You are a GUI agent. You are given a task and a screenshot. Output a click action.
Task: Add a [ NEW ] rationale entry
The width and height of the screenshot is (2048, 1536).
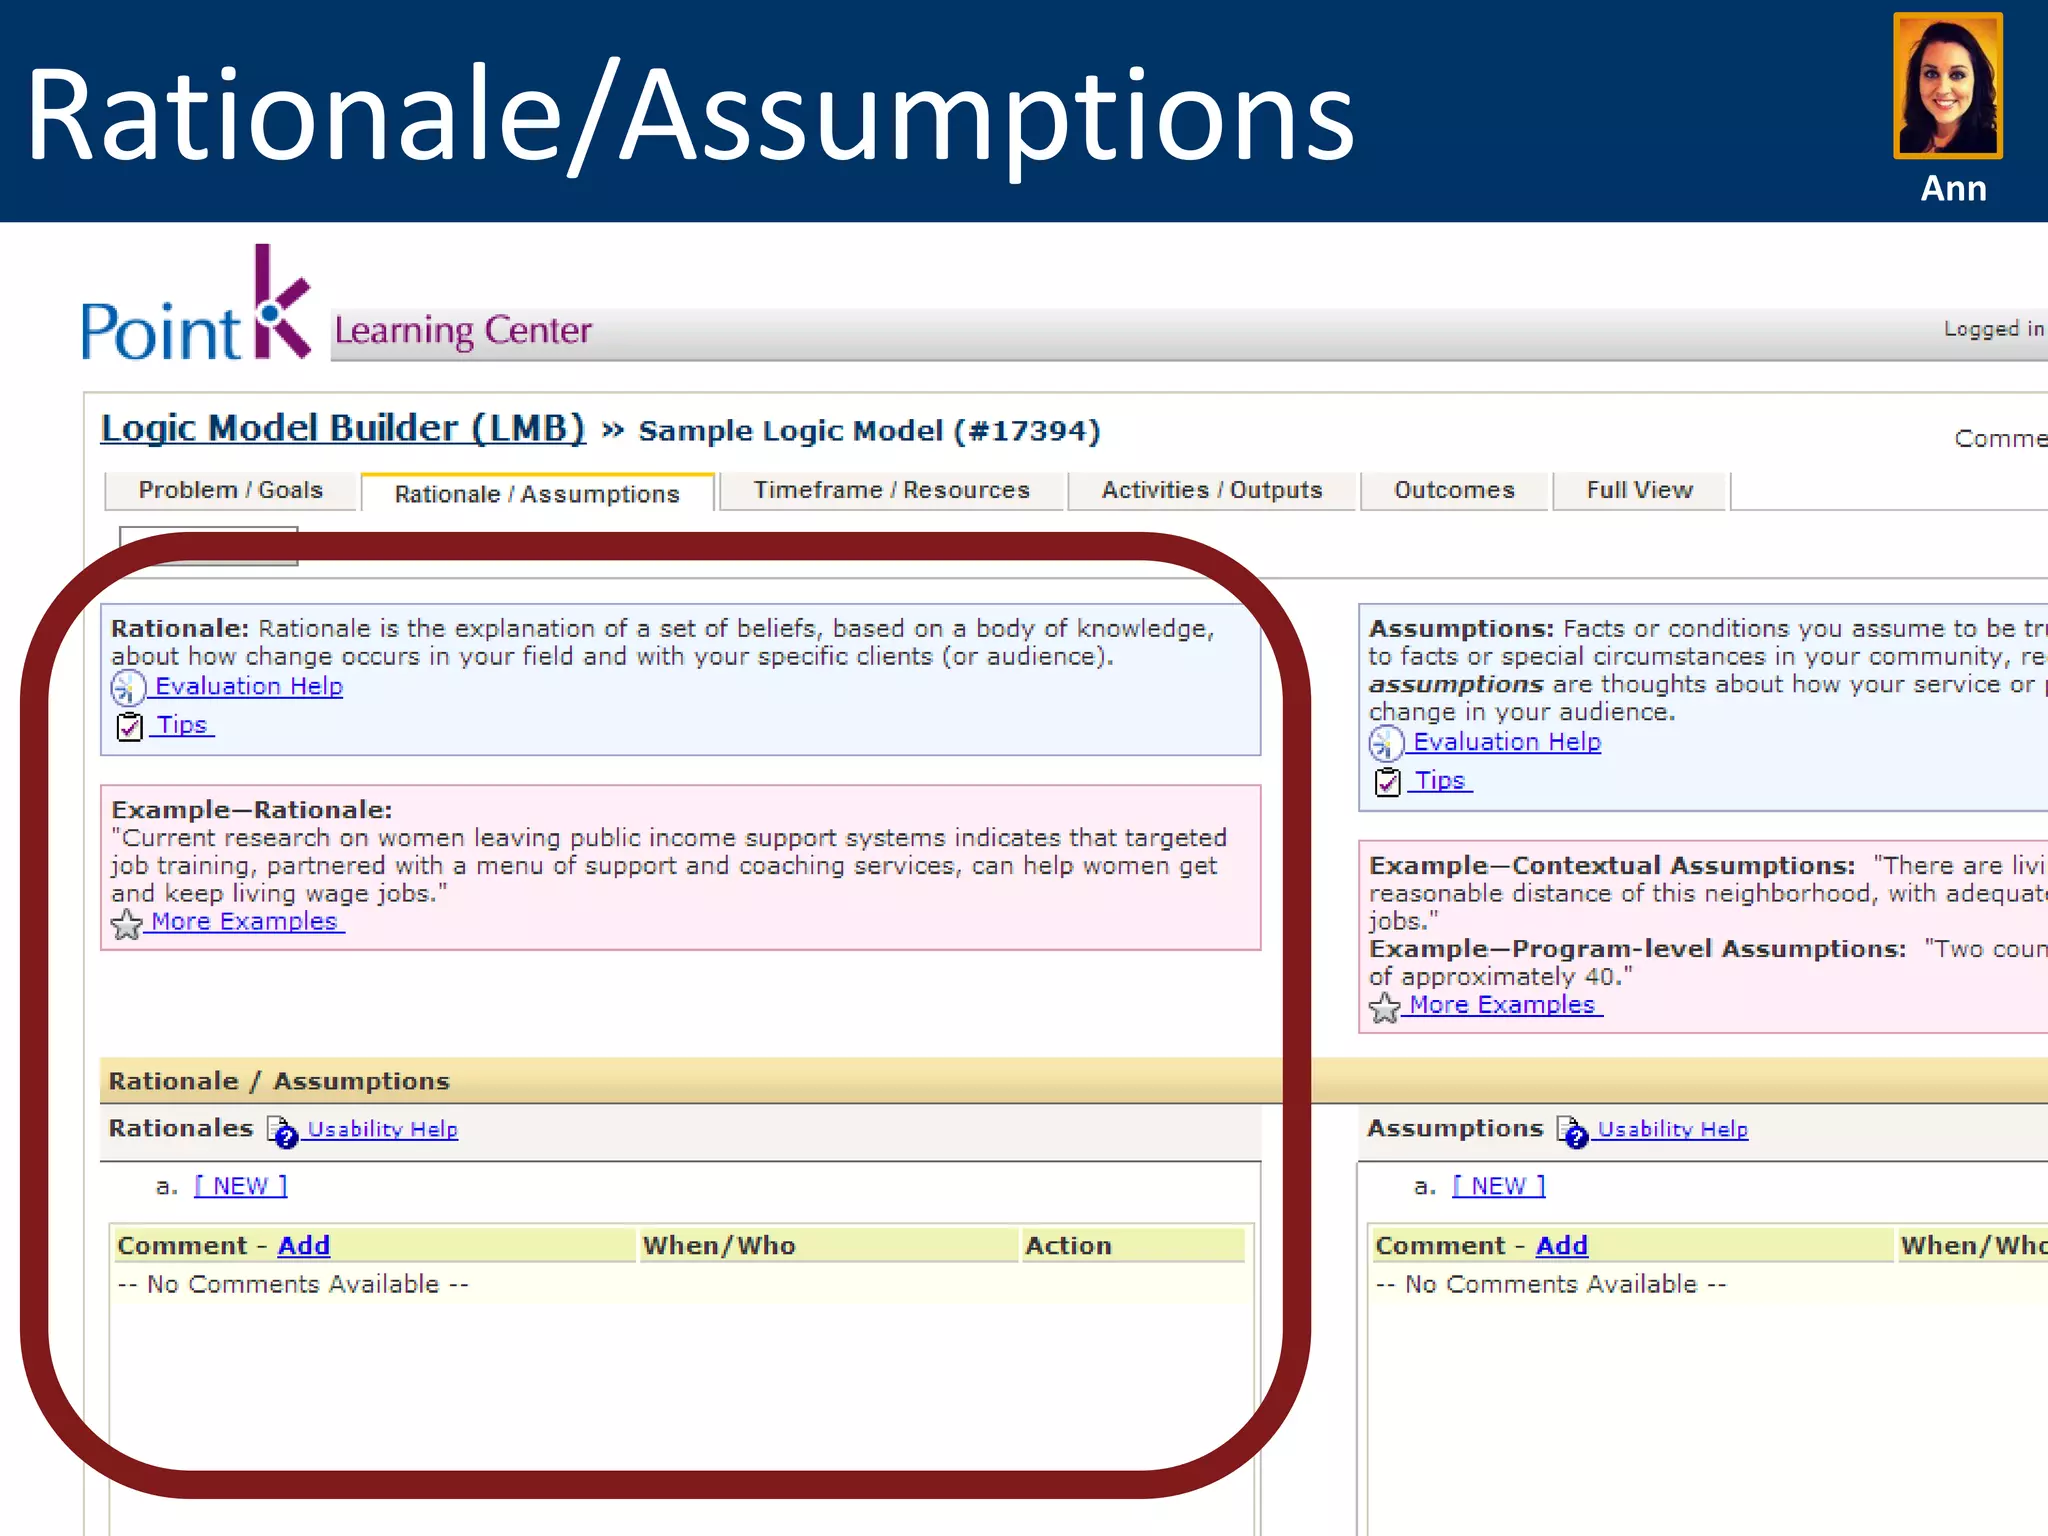pyautogui.click(x=241, y=1186)
